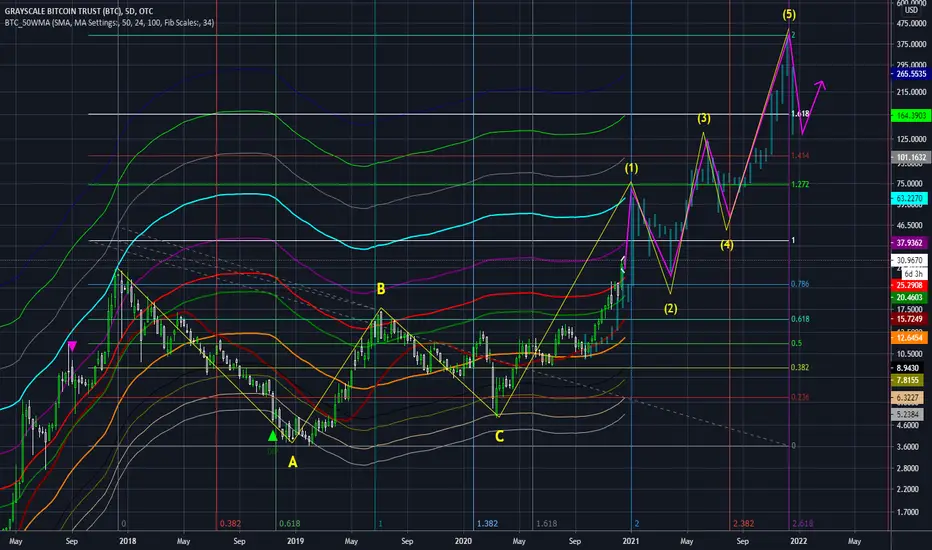
Task: Click the green 0.618 Fib time zone label
Action: (x=289, y=524)
